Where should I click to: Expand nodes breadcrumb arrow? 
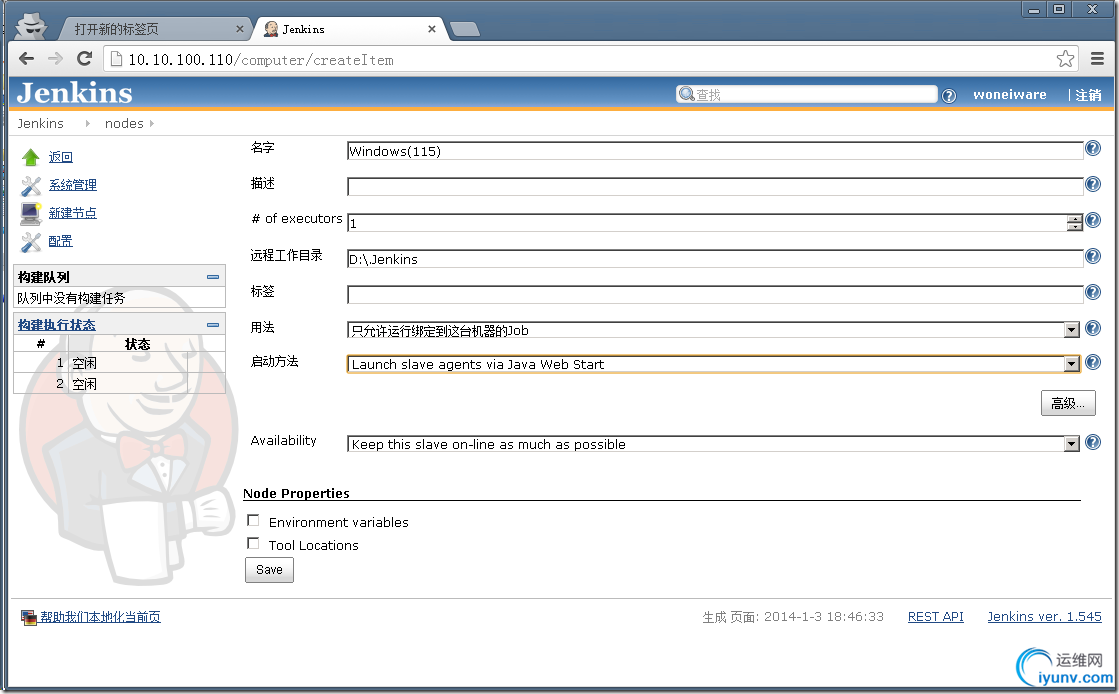pos(152,124)
